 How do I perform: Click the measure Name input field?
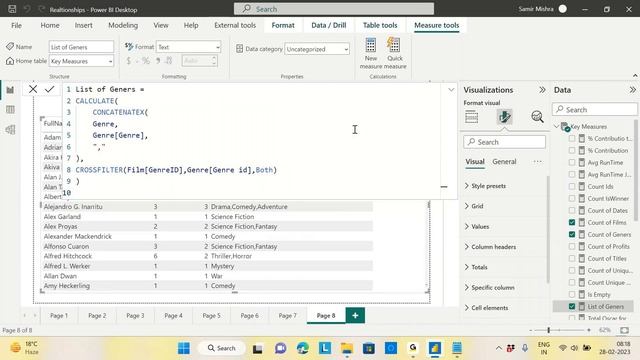click(81, 47)
